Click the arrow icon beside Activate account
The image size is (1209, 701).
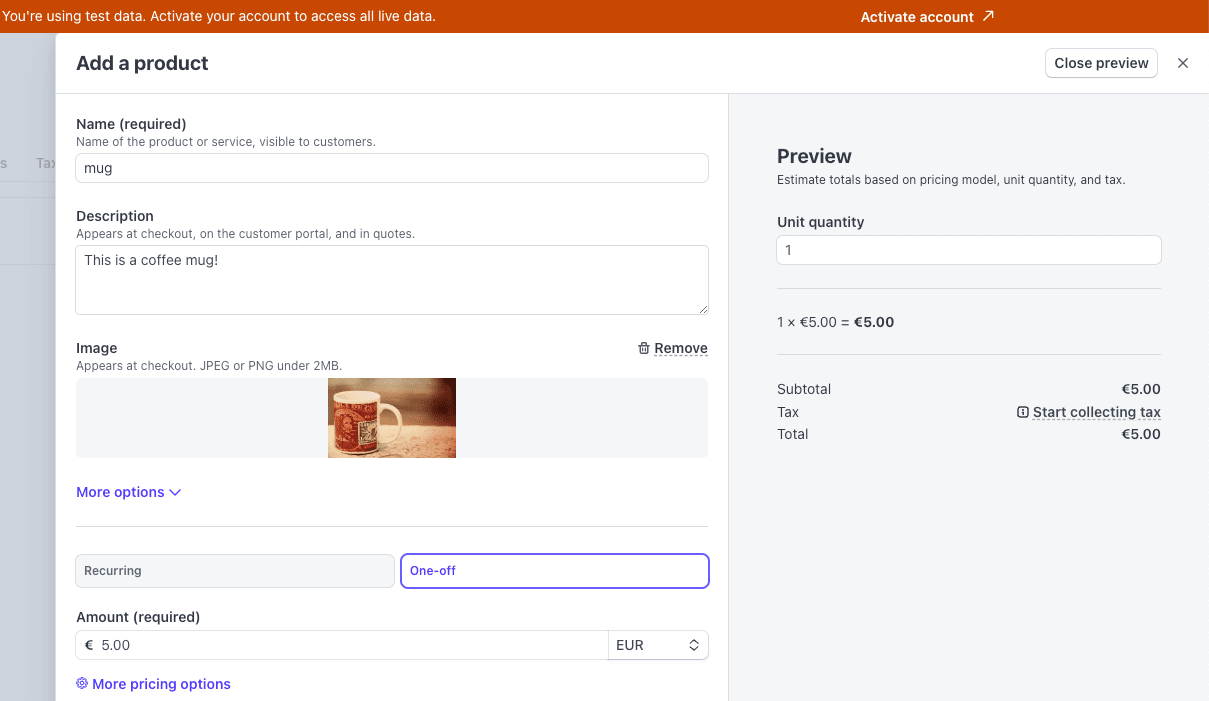(988, 16)
